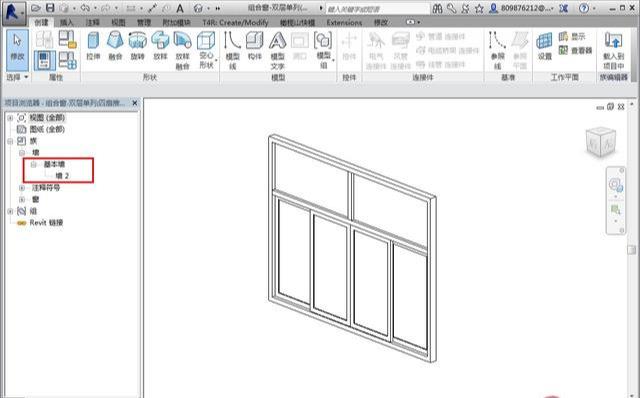Select the 墙 2 tree item
The height and width of the screenshot is (398, 640).
[62, 176]
